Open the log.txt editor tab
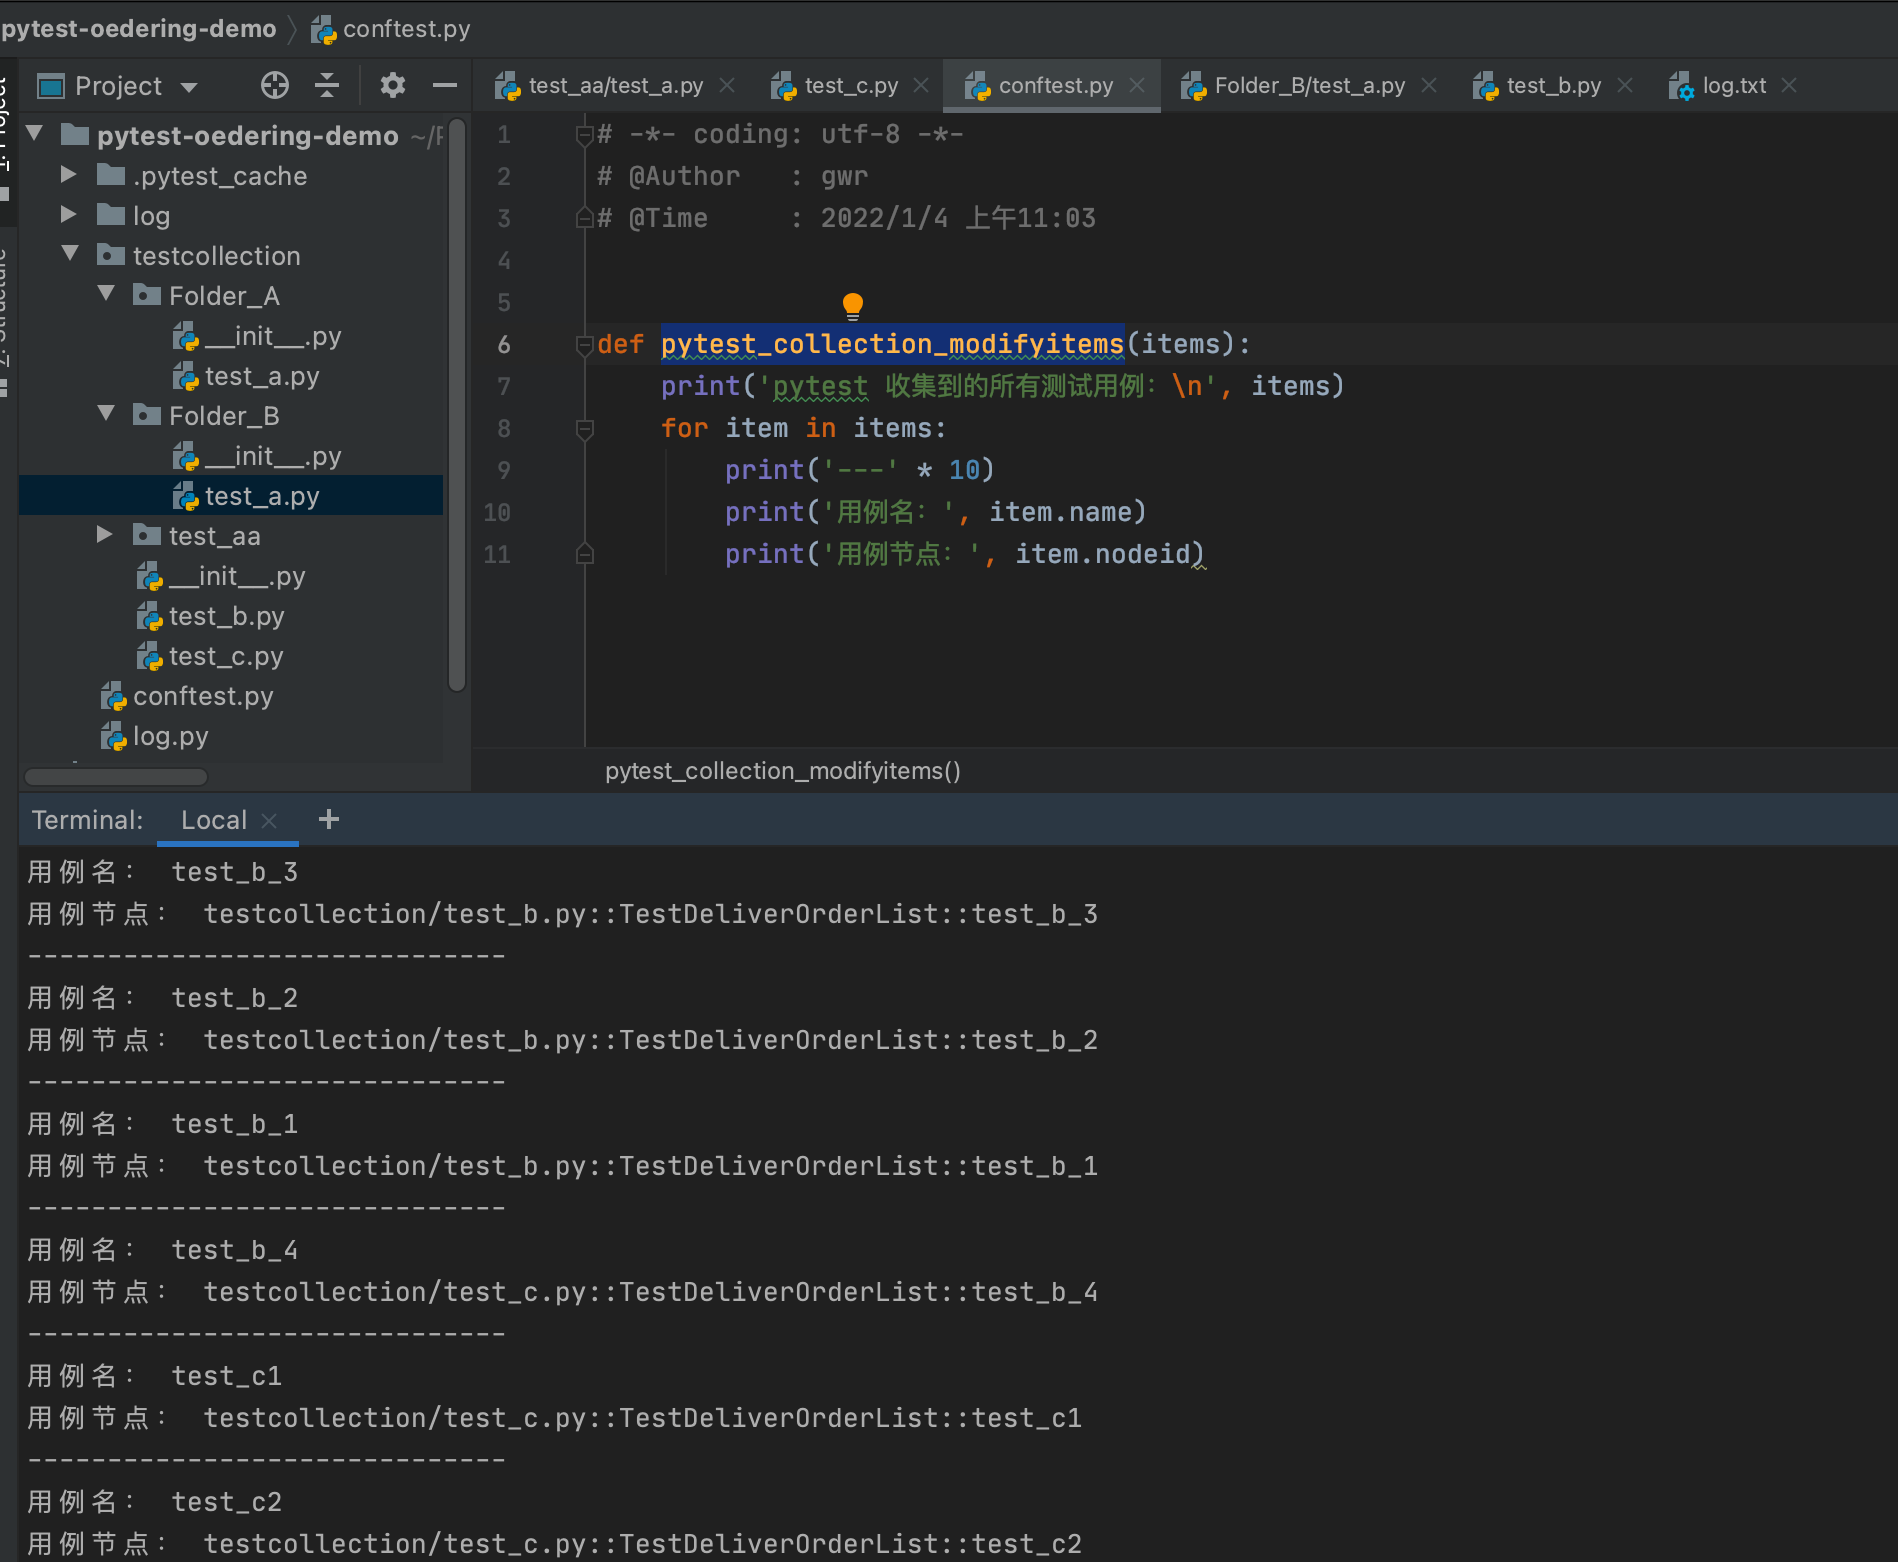This screenshot has width=1898, height=1562. [1734, 86]
